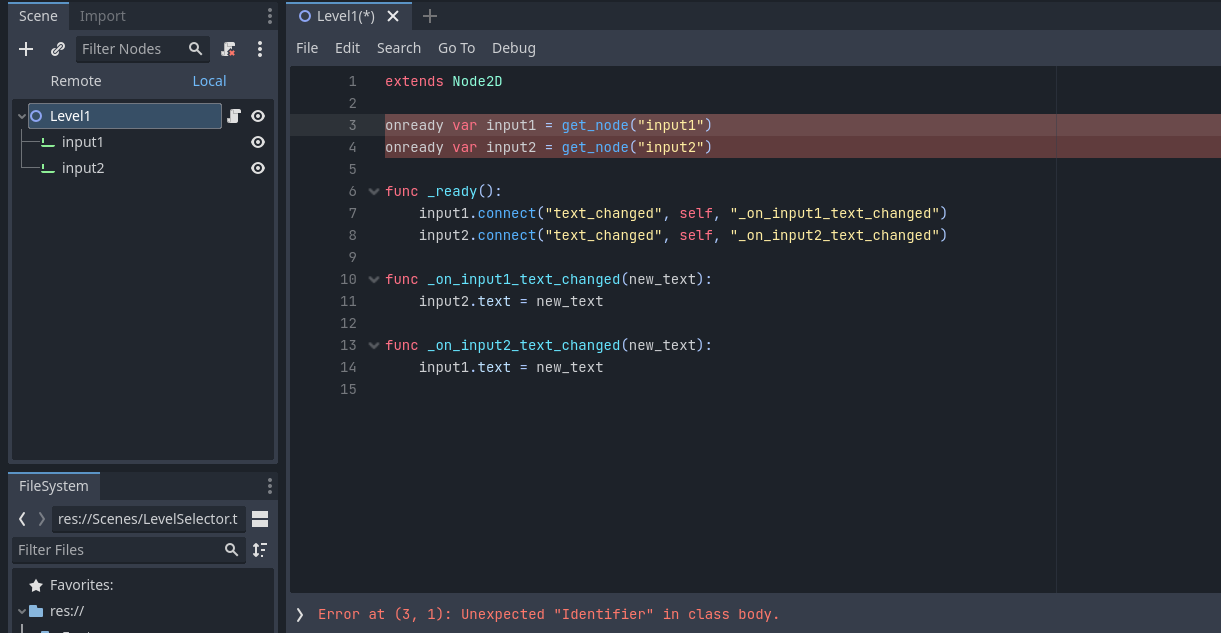
Task: Open the Search menu in script editor
Action: pyautogui.click(x=398, y=47)
